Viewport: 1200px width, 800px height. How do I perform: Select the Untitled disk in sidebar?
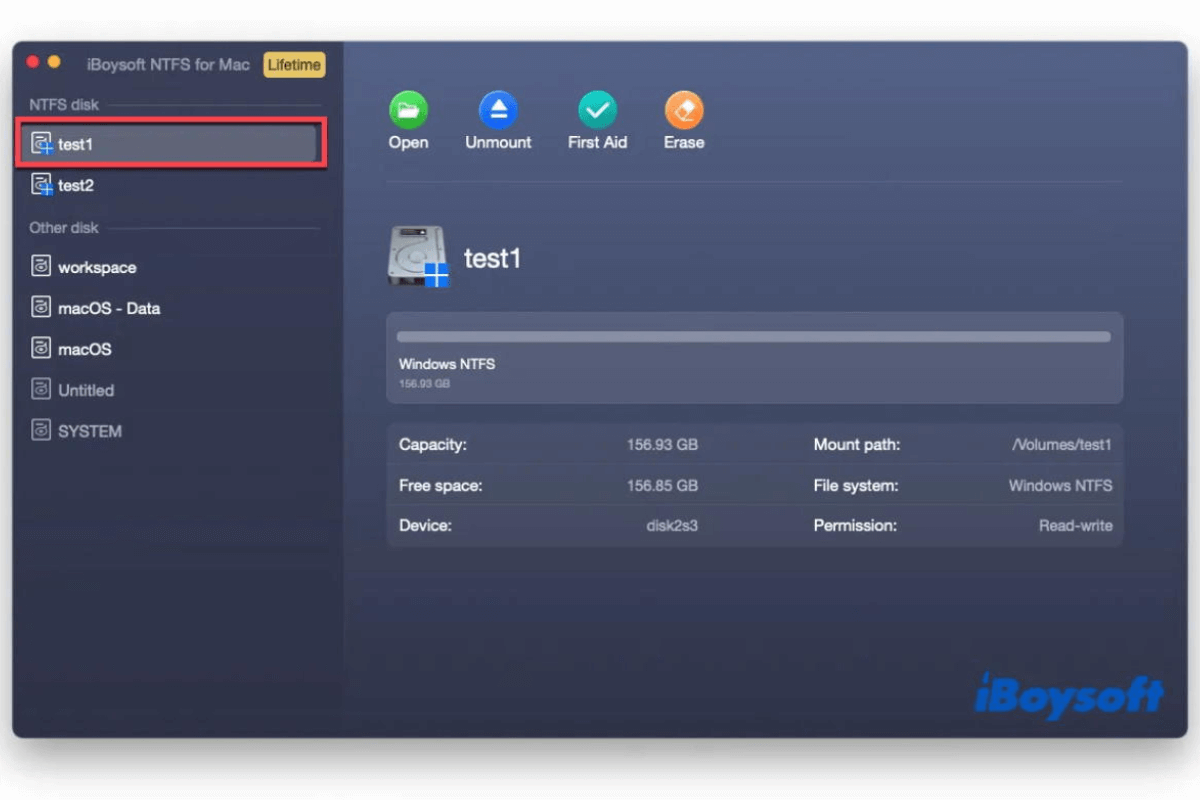[85, 390]
